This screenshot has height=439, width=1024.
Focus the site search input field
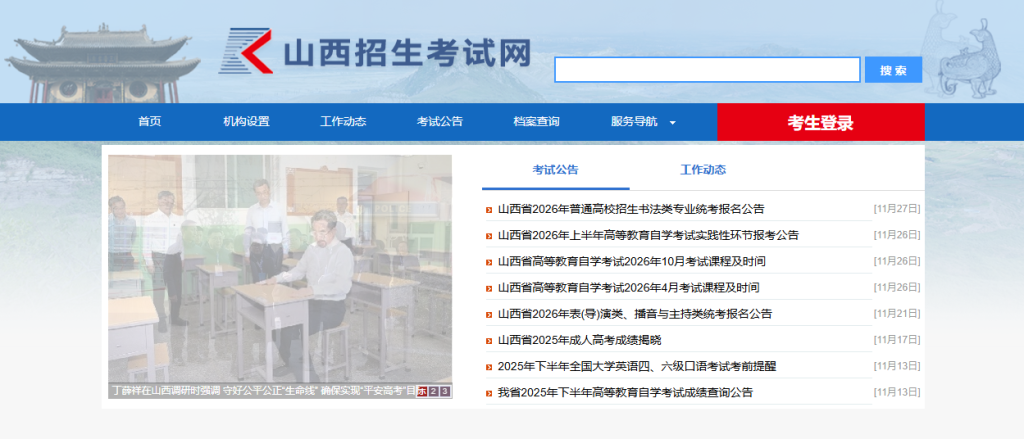point(707,70)
